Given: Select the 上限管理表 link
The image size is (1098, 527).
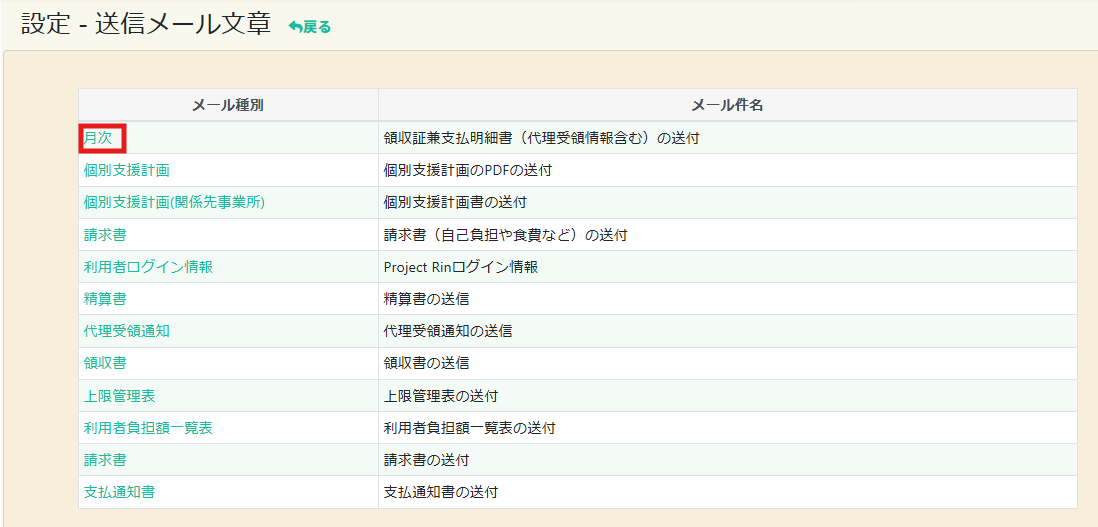Looking at the screenshot, I should [119, 396].
